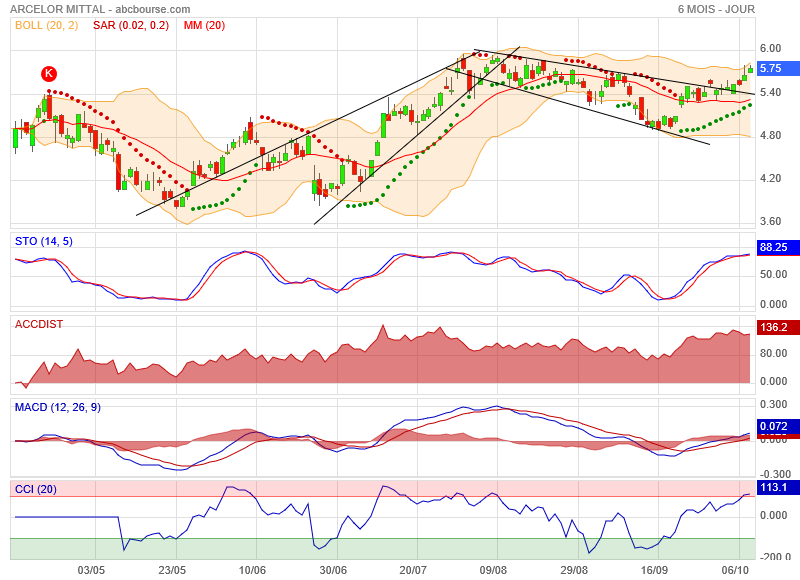Click the 80.00 ACCDIST axis value

point(773,354)
